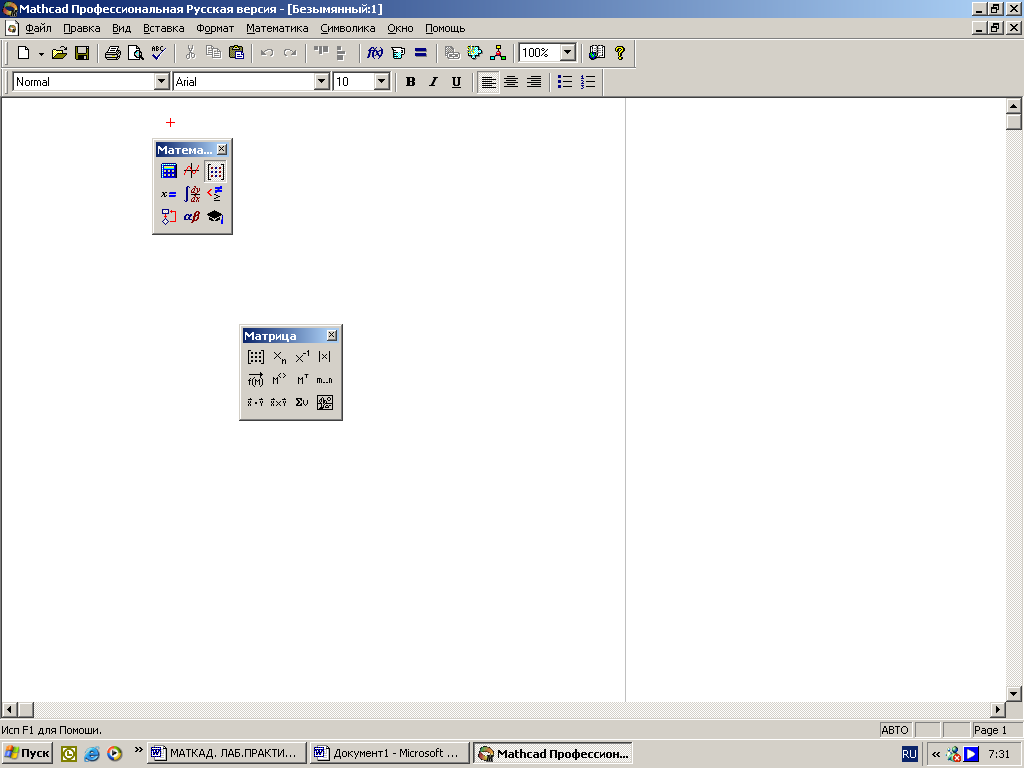Viewport: 1024px width, 768px height.
Task: Open Help with the question mark icon
Action: [620, 53]
